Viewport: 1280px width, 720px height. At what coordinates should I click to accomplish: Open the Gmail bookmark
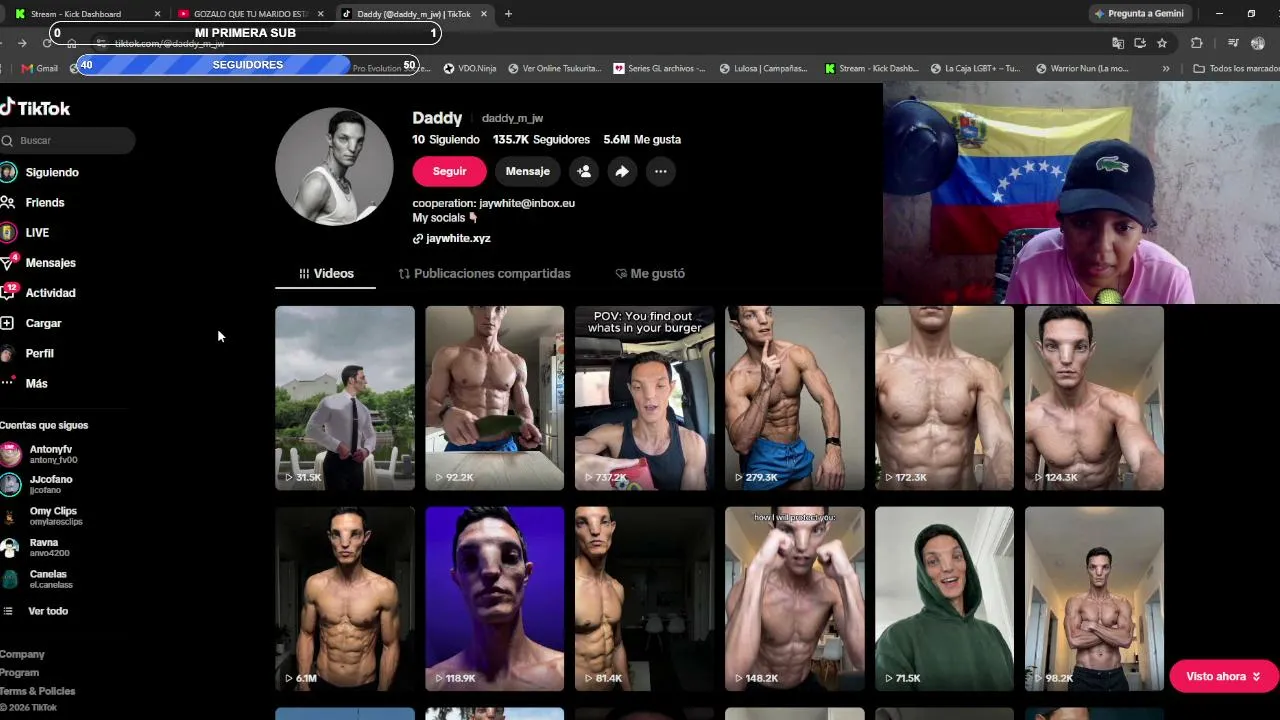click(x=40, y=69)
